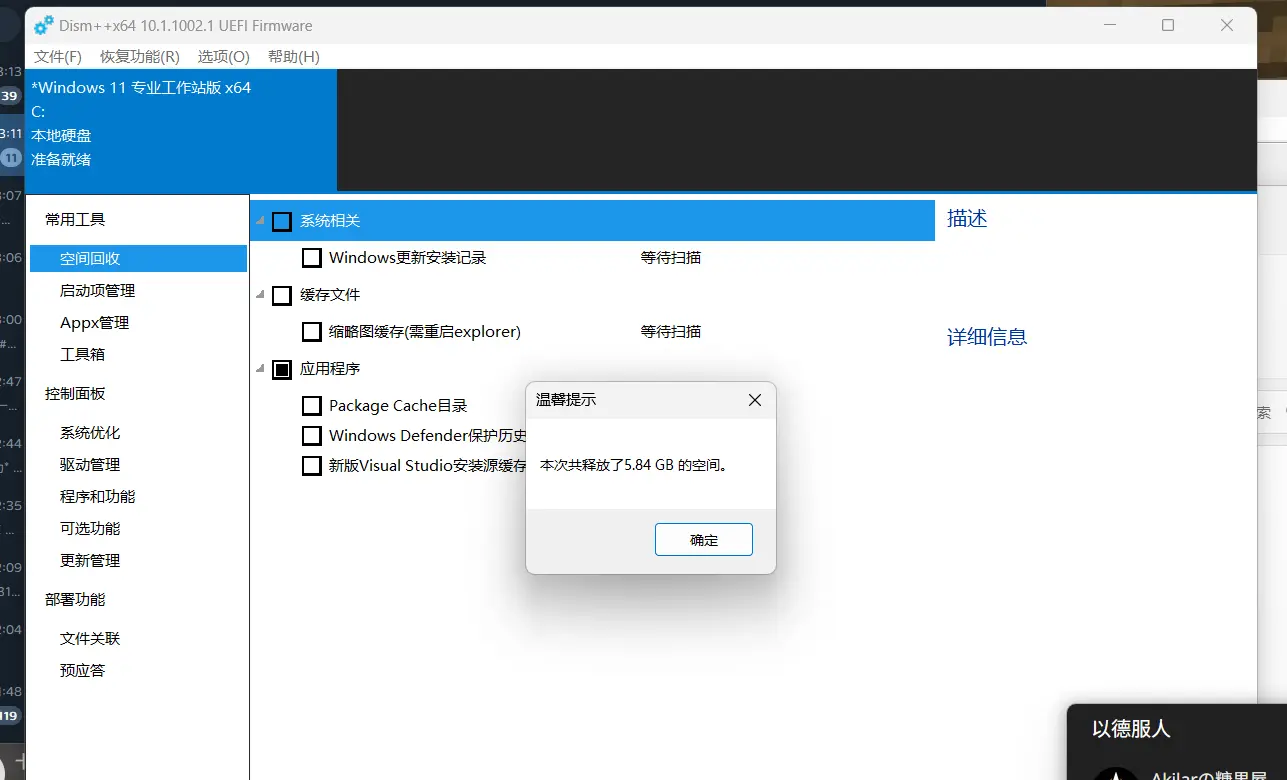This screenshot has width=1287, height=780.
Task: Click the 本次共释放了5.84 GB message text
Action: pyautogui.click(x=634, y=466)
